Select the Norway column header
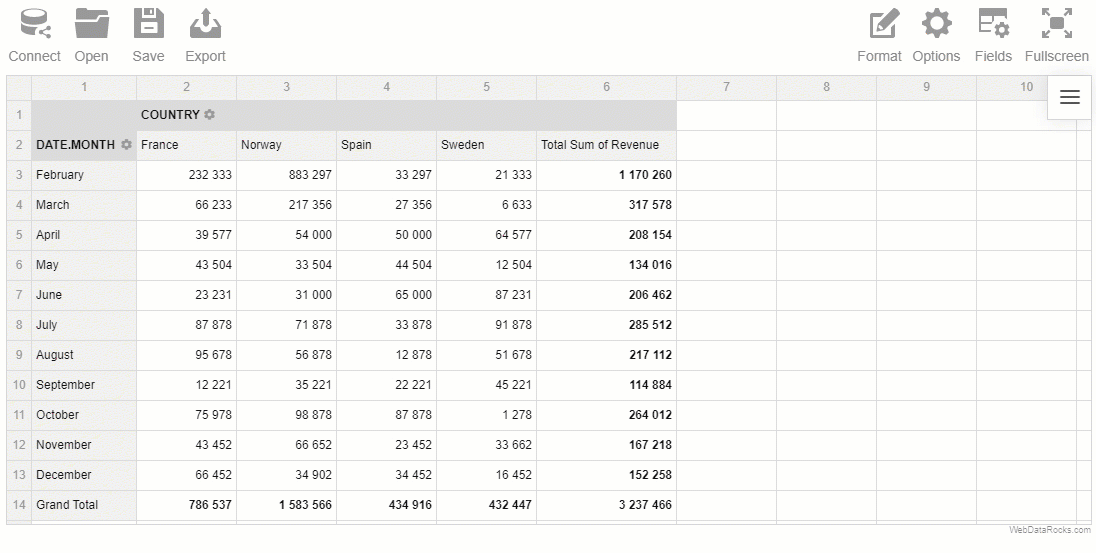This screenshot has width=1096, height=553. pos(287,145)
